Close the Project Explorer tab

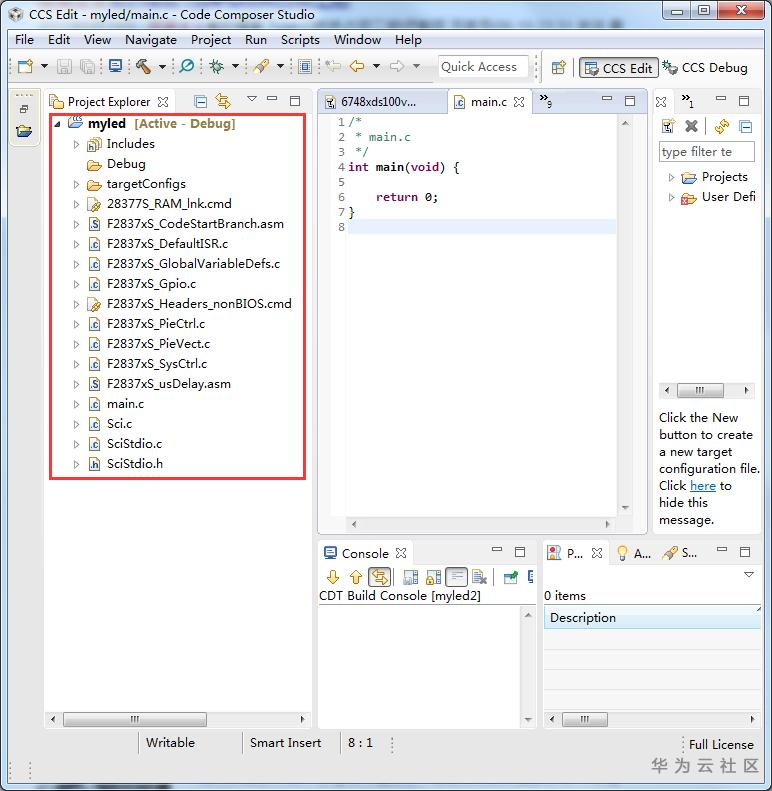click(x=163, y=102)
